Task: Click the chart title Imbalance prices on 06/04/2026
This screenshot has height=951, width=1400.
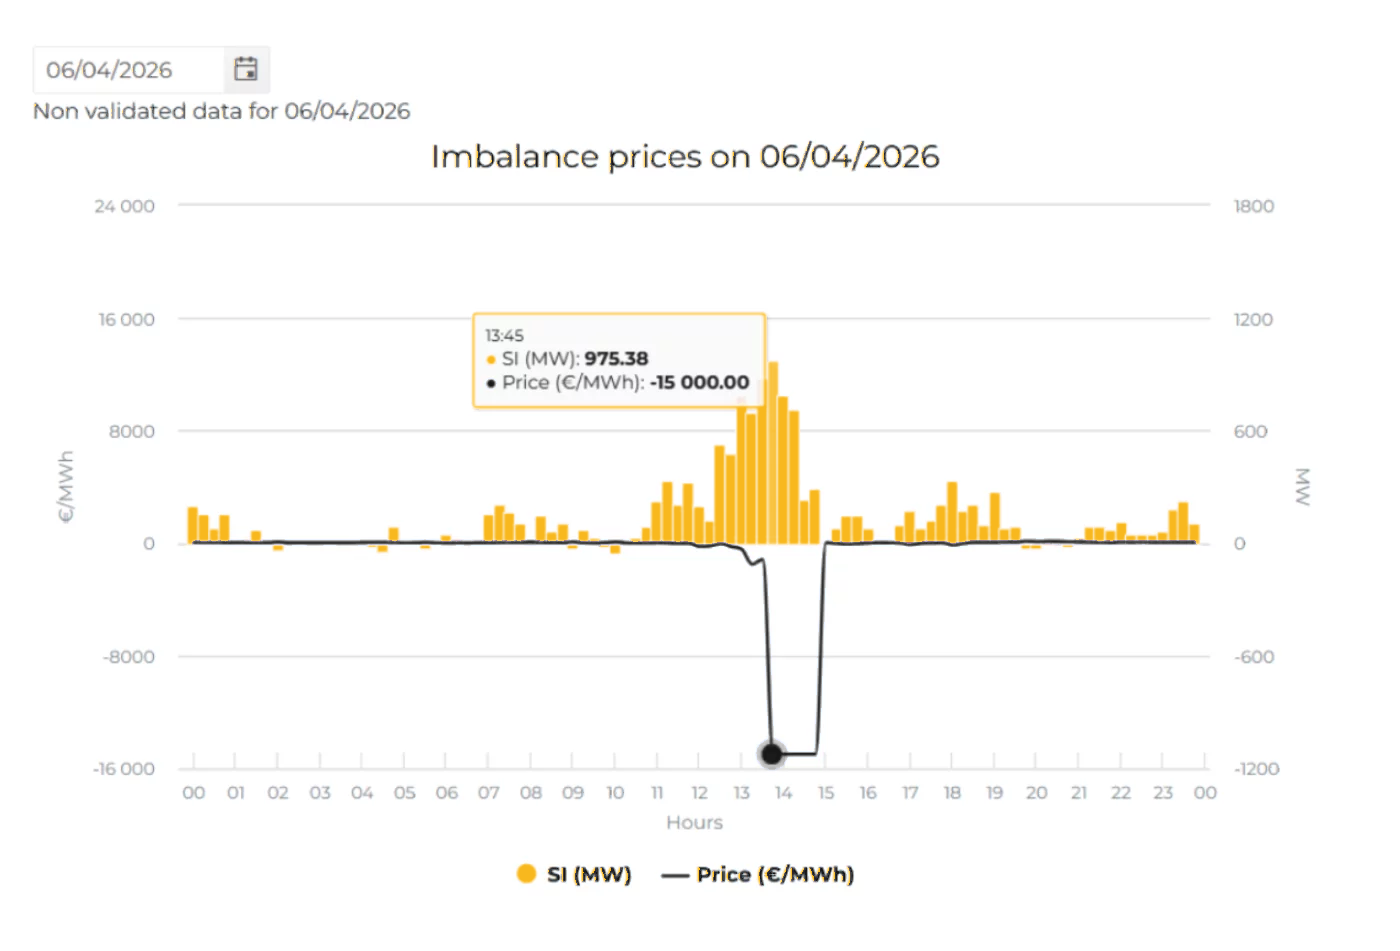Action: coord(685,157)
